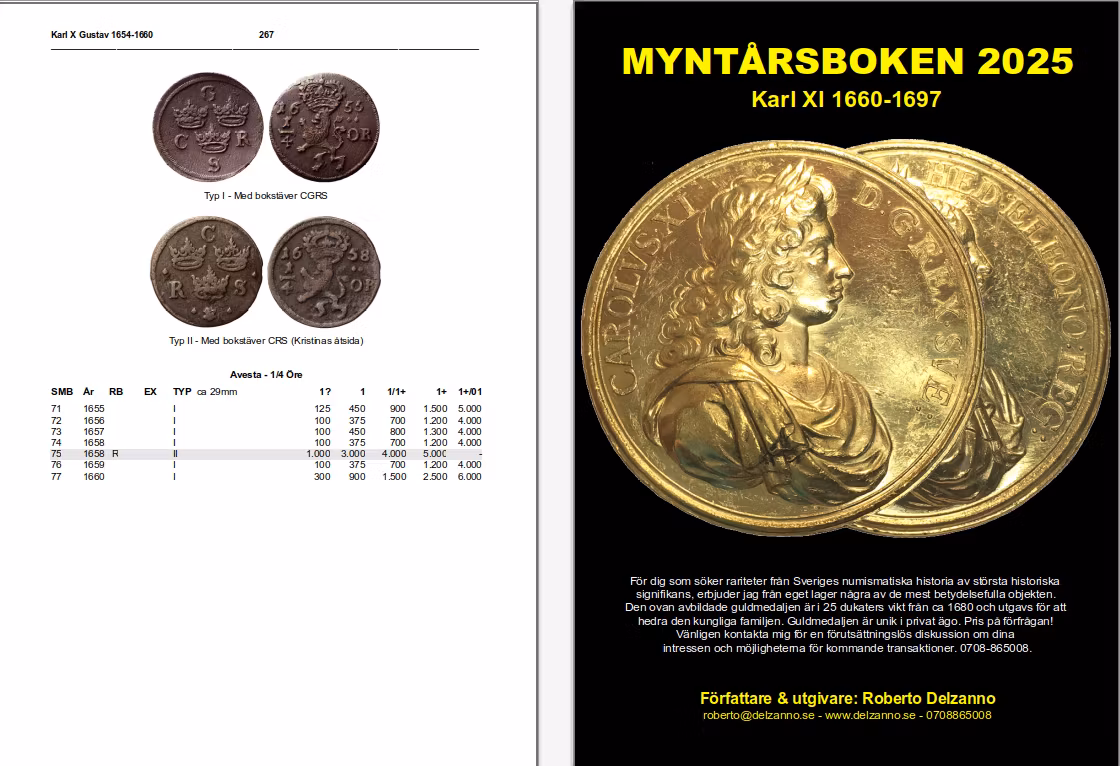Click the Författare & utgivare: Roberto Delzanno line

click(847, 697)
